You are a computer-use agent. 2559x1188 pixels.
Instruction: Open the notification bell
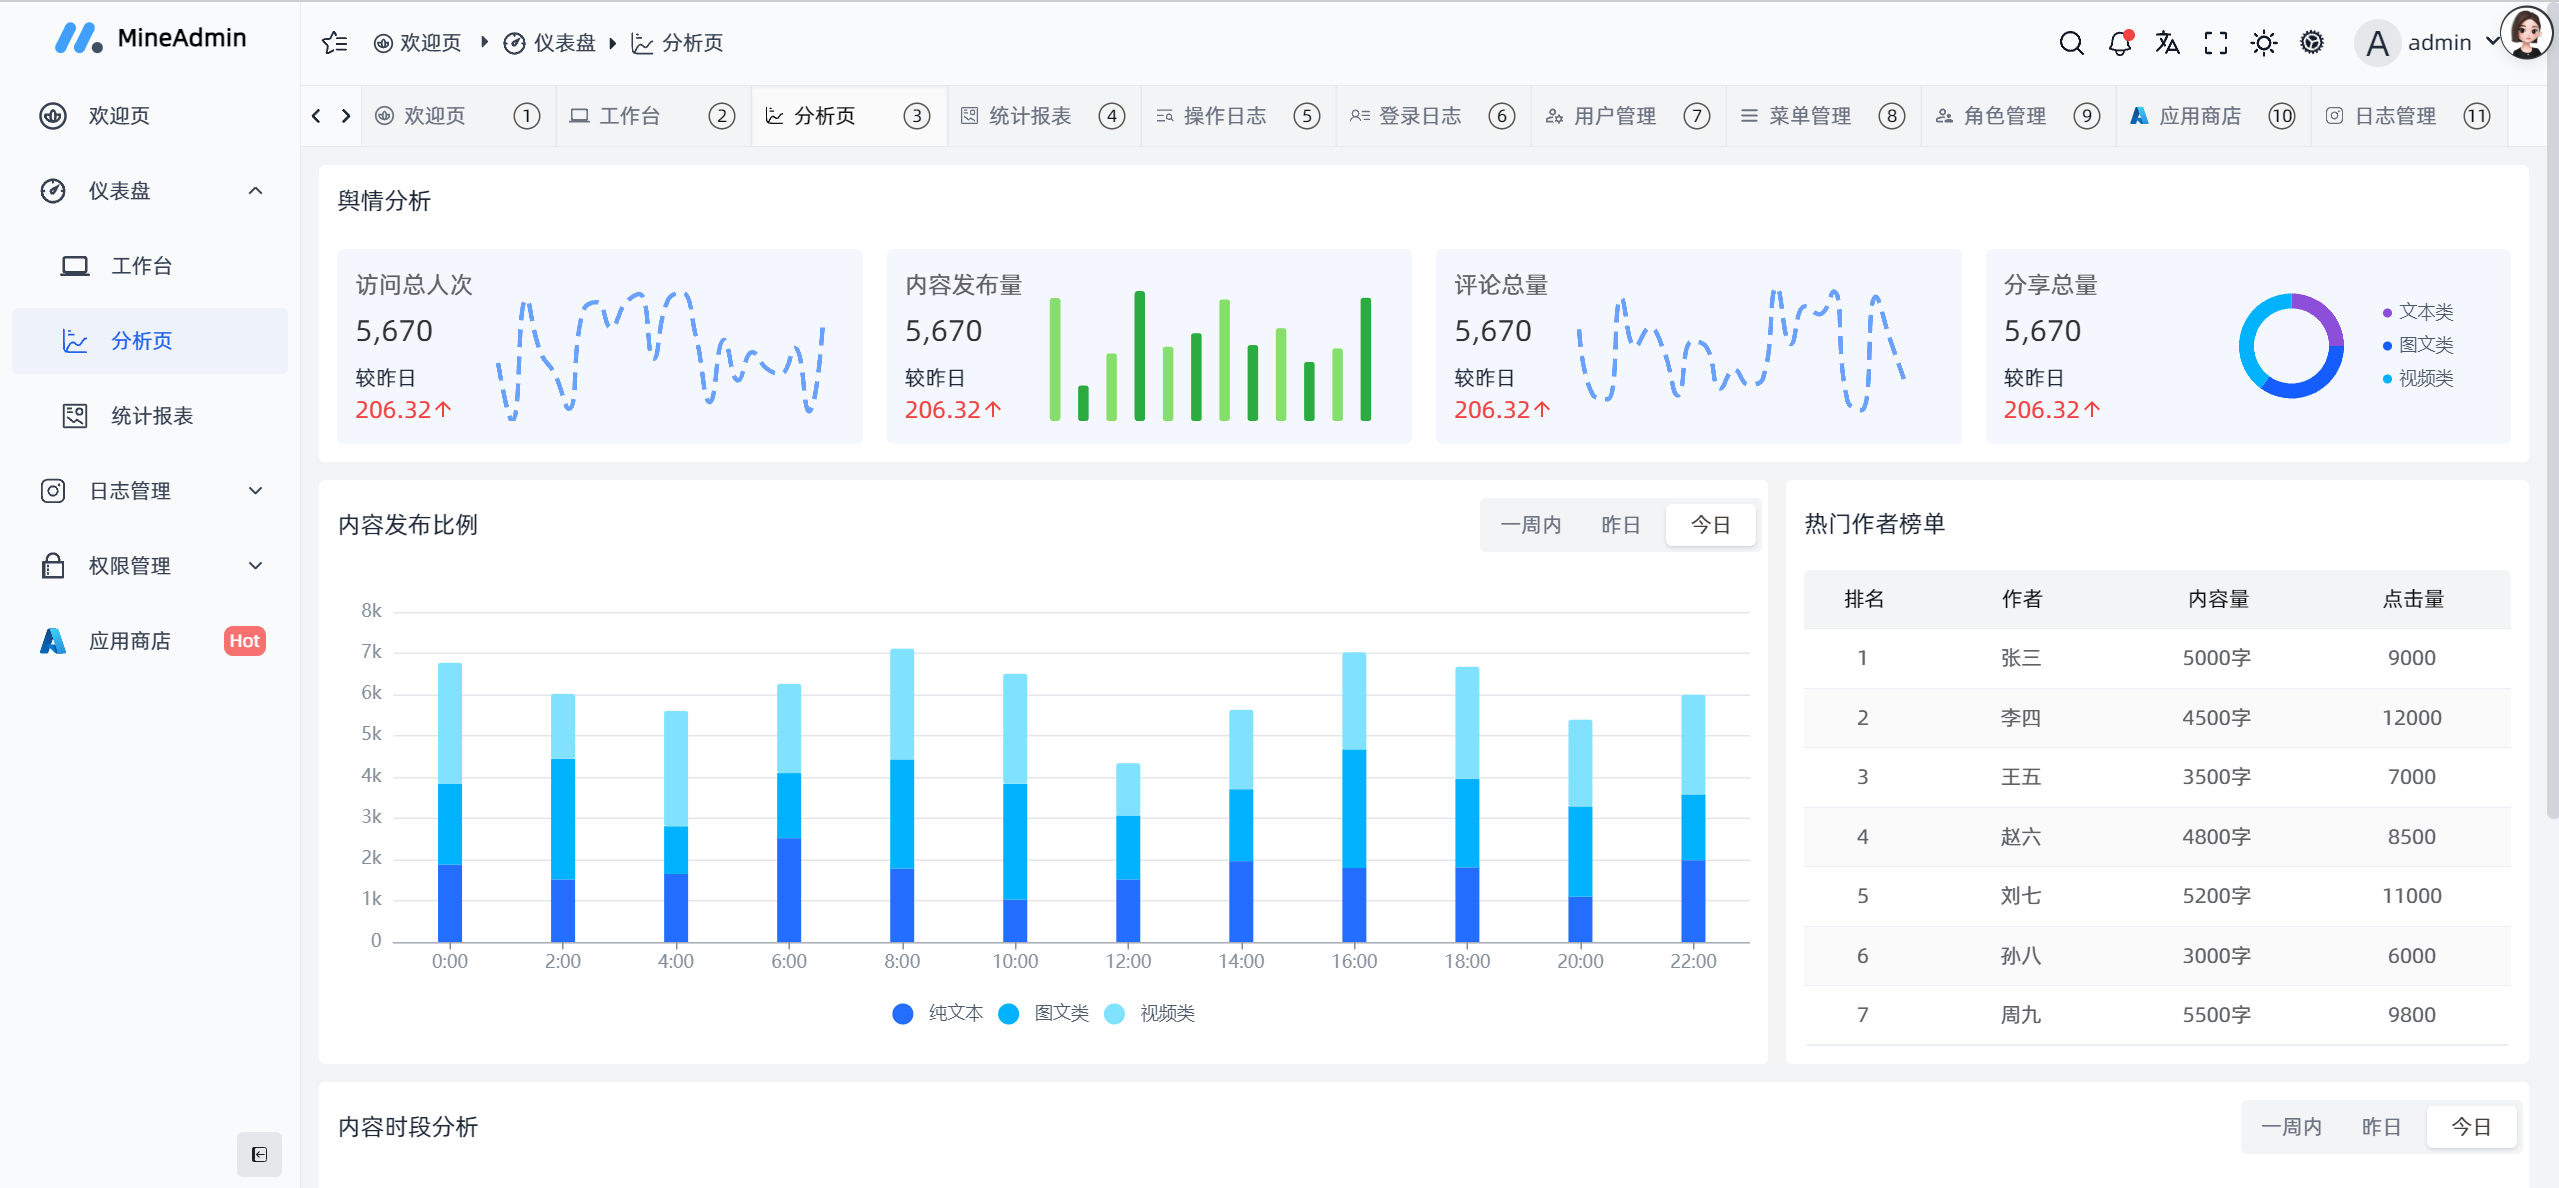[x=2119, y=43]
